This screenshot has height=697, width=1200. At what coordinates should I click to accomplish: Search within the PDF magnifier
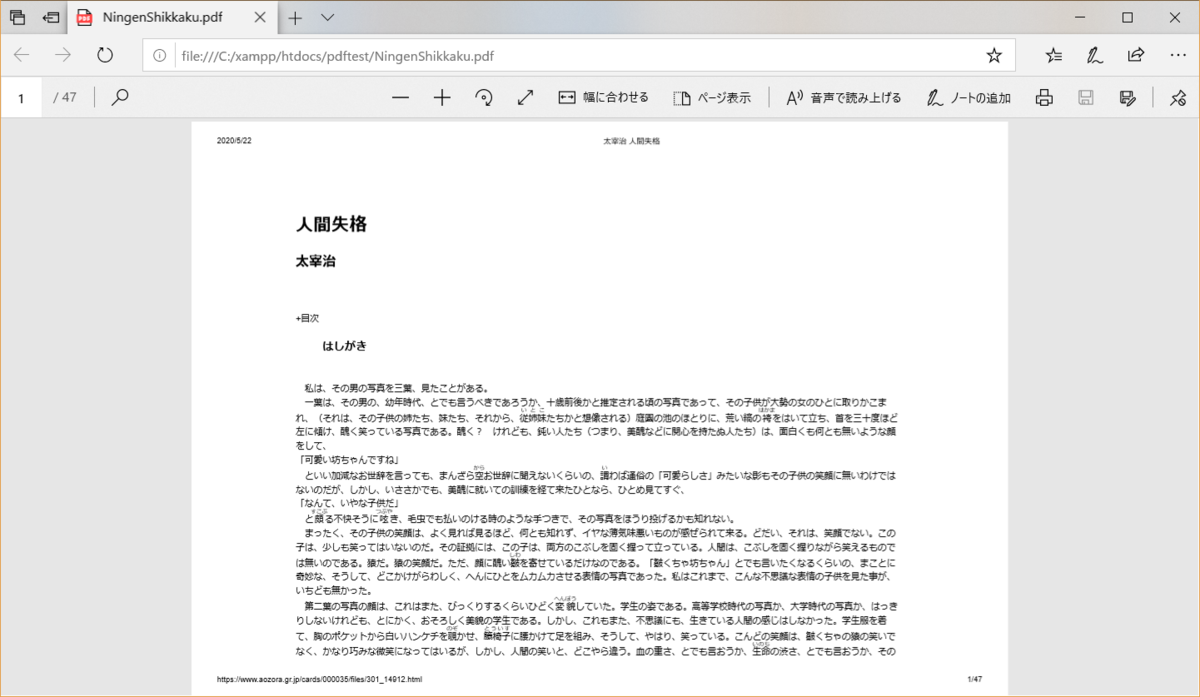pos(120,97)
